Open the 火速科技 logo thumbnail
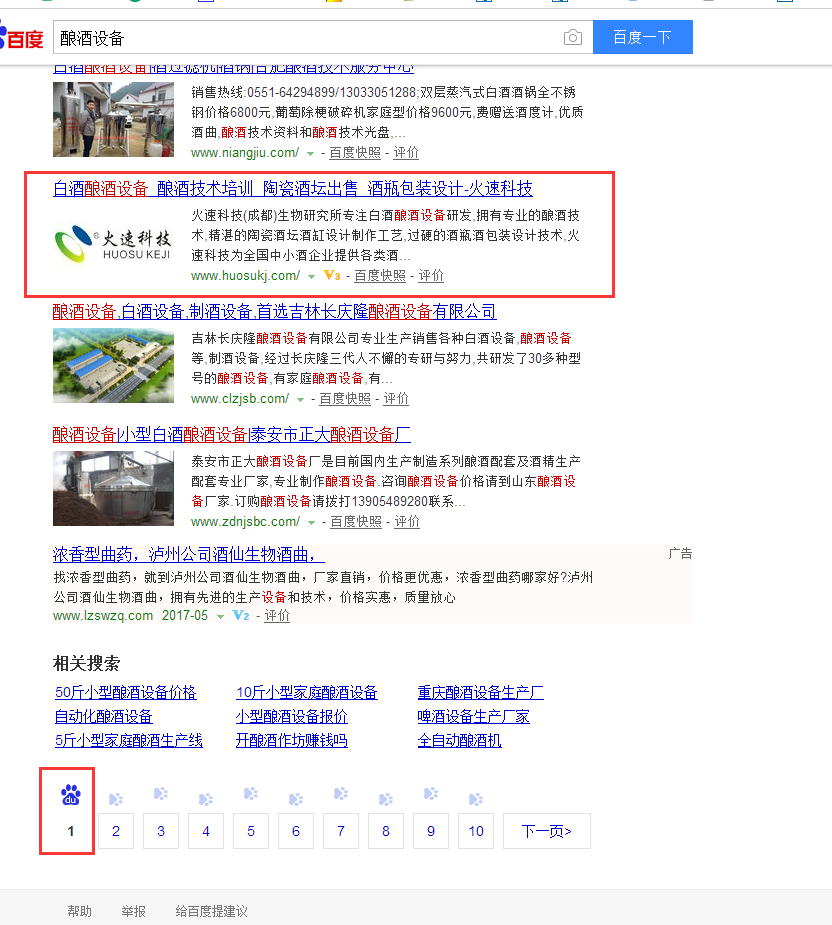This screenshot has width=832, height=925. (113, 243)
